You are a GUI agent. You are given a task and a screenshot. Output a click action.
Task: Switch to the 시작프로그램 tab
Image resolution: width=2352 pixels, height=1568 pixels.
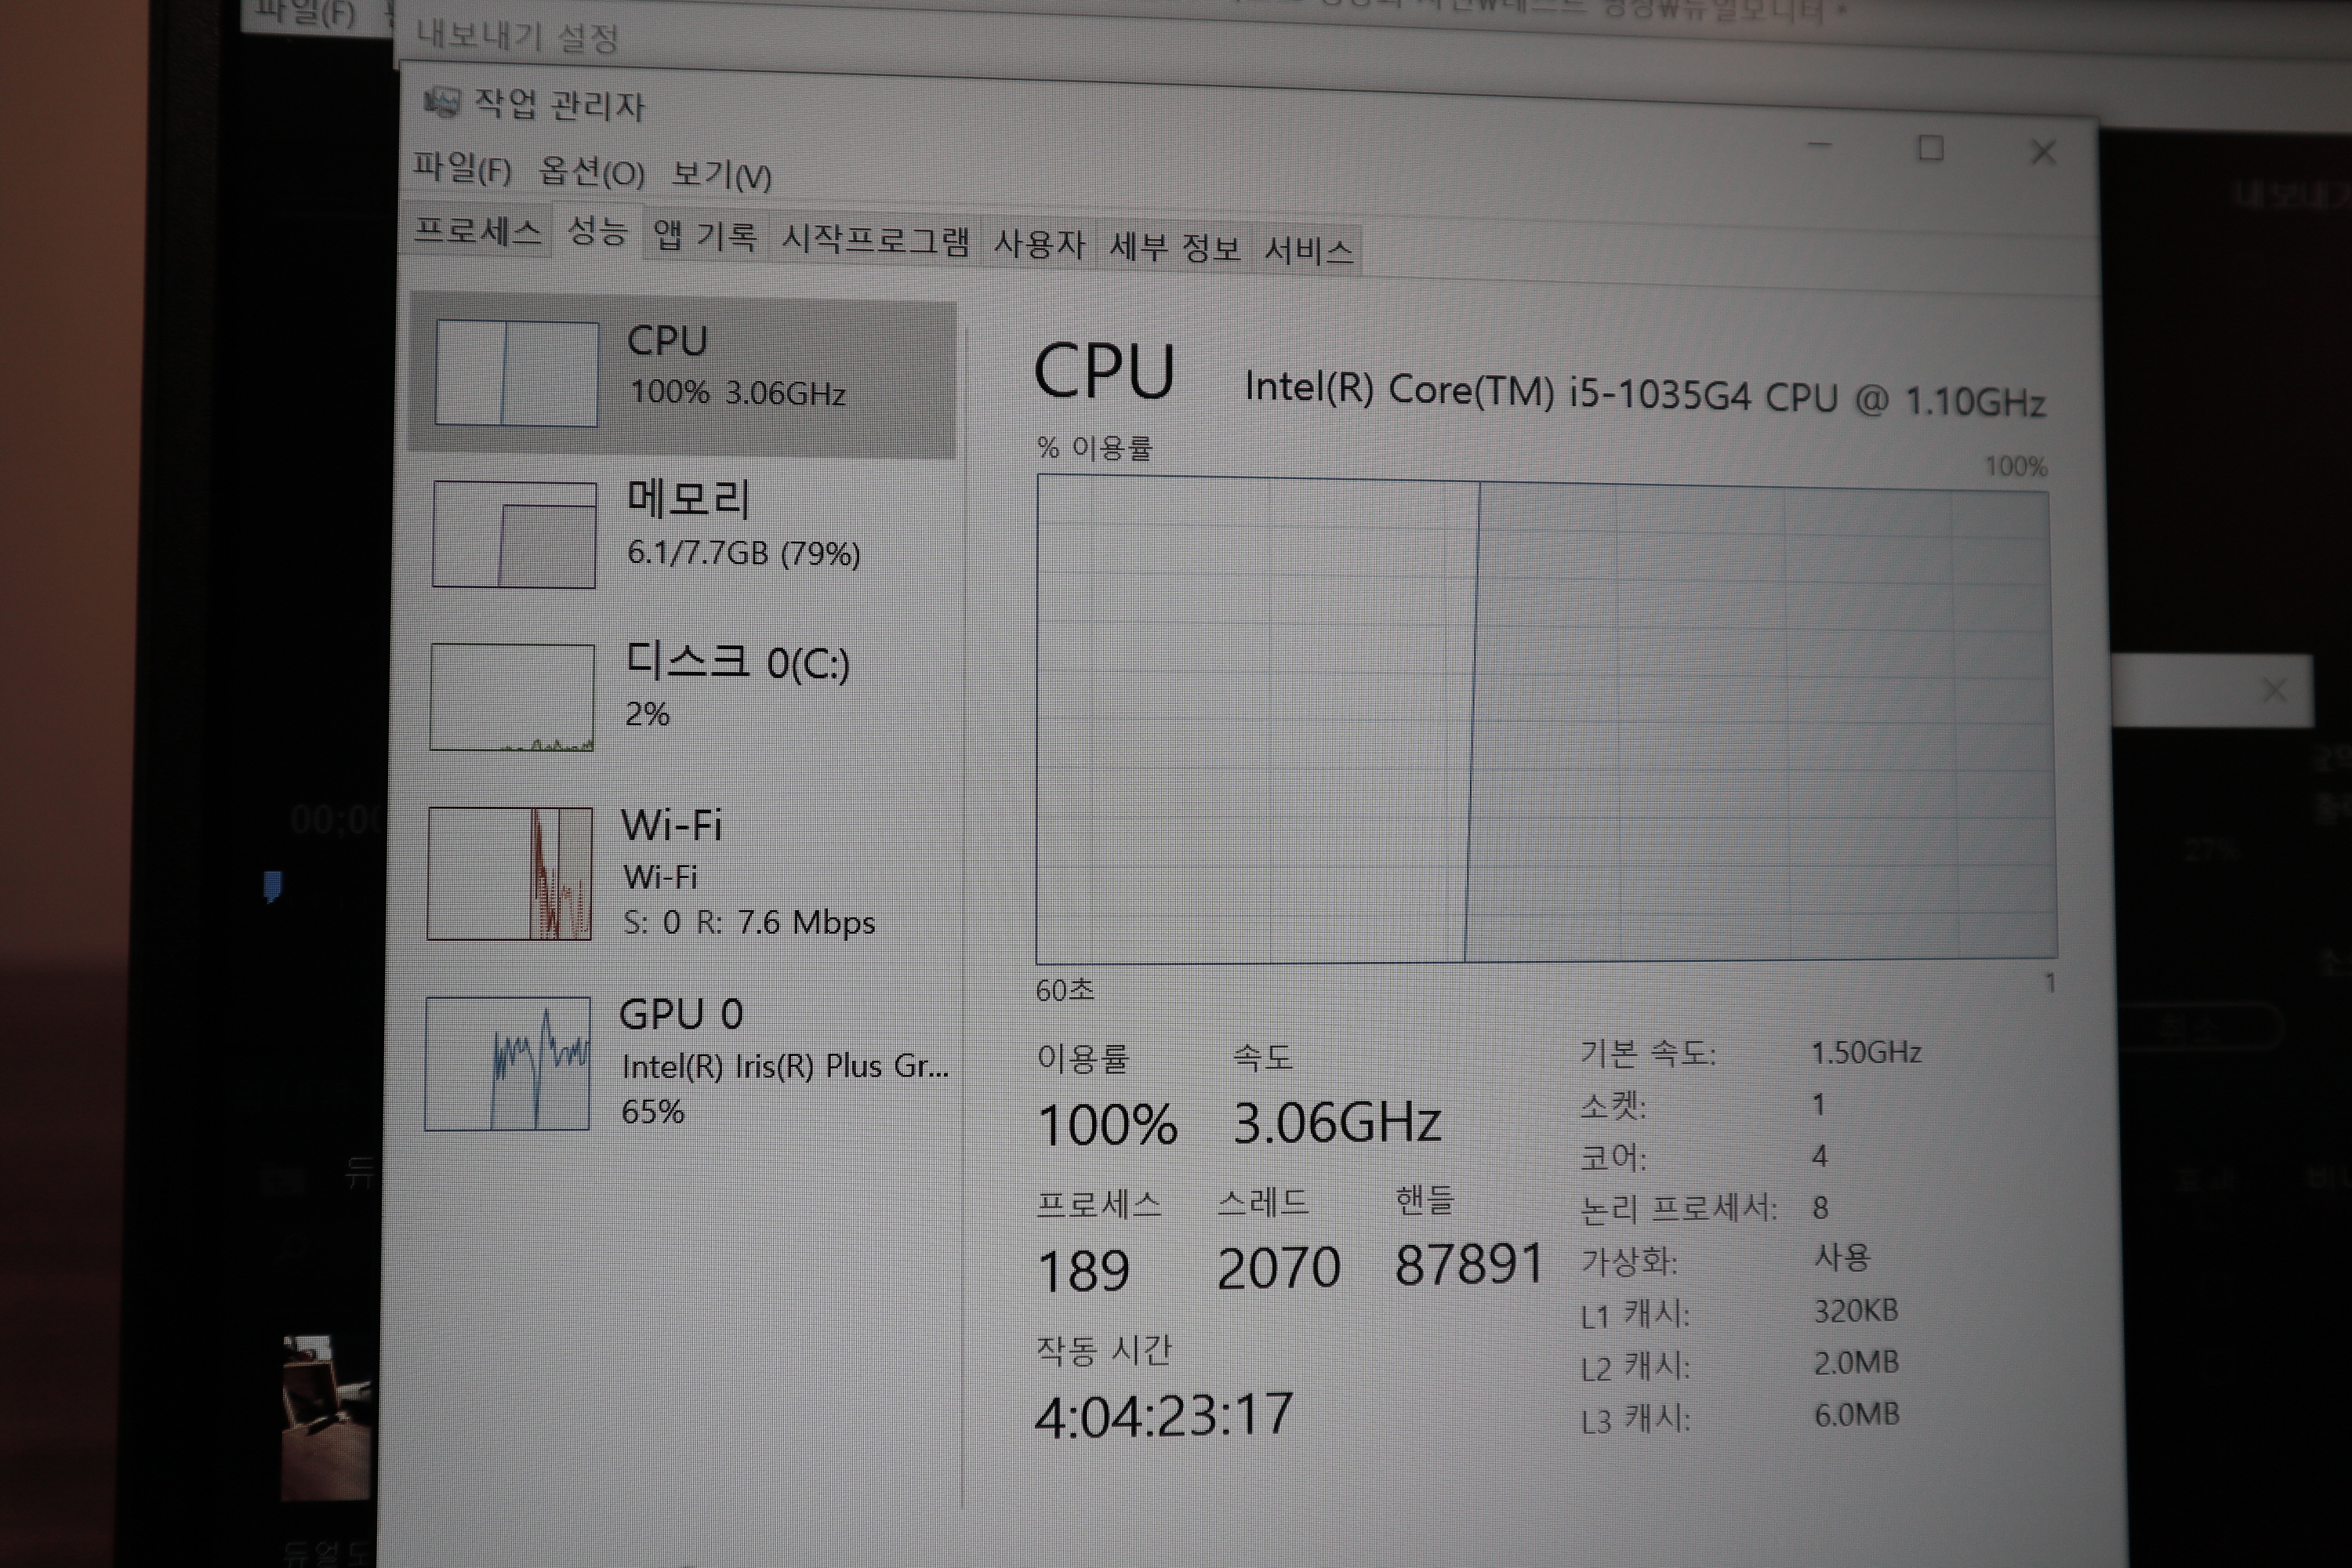(874, 241)
